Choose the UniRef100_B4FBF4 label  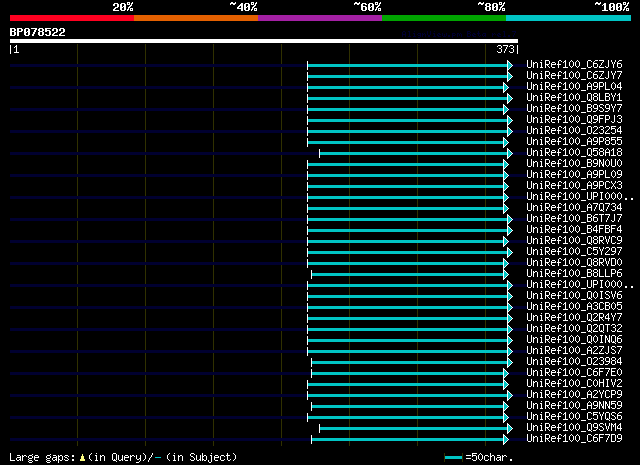(x=574, y=230)
